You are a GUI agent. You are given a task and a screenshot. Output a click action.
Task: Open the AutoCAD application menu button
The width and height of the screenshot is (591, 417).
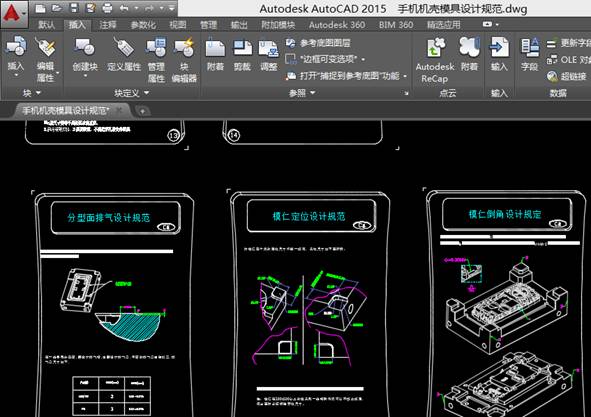pyautogui.click(x=14, y=14)
